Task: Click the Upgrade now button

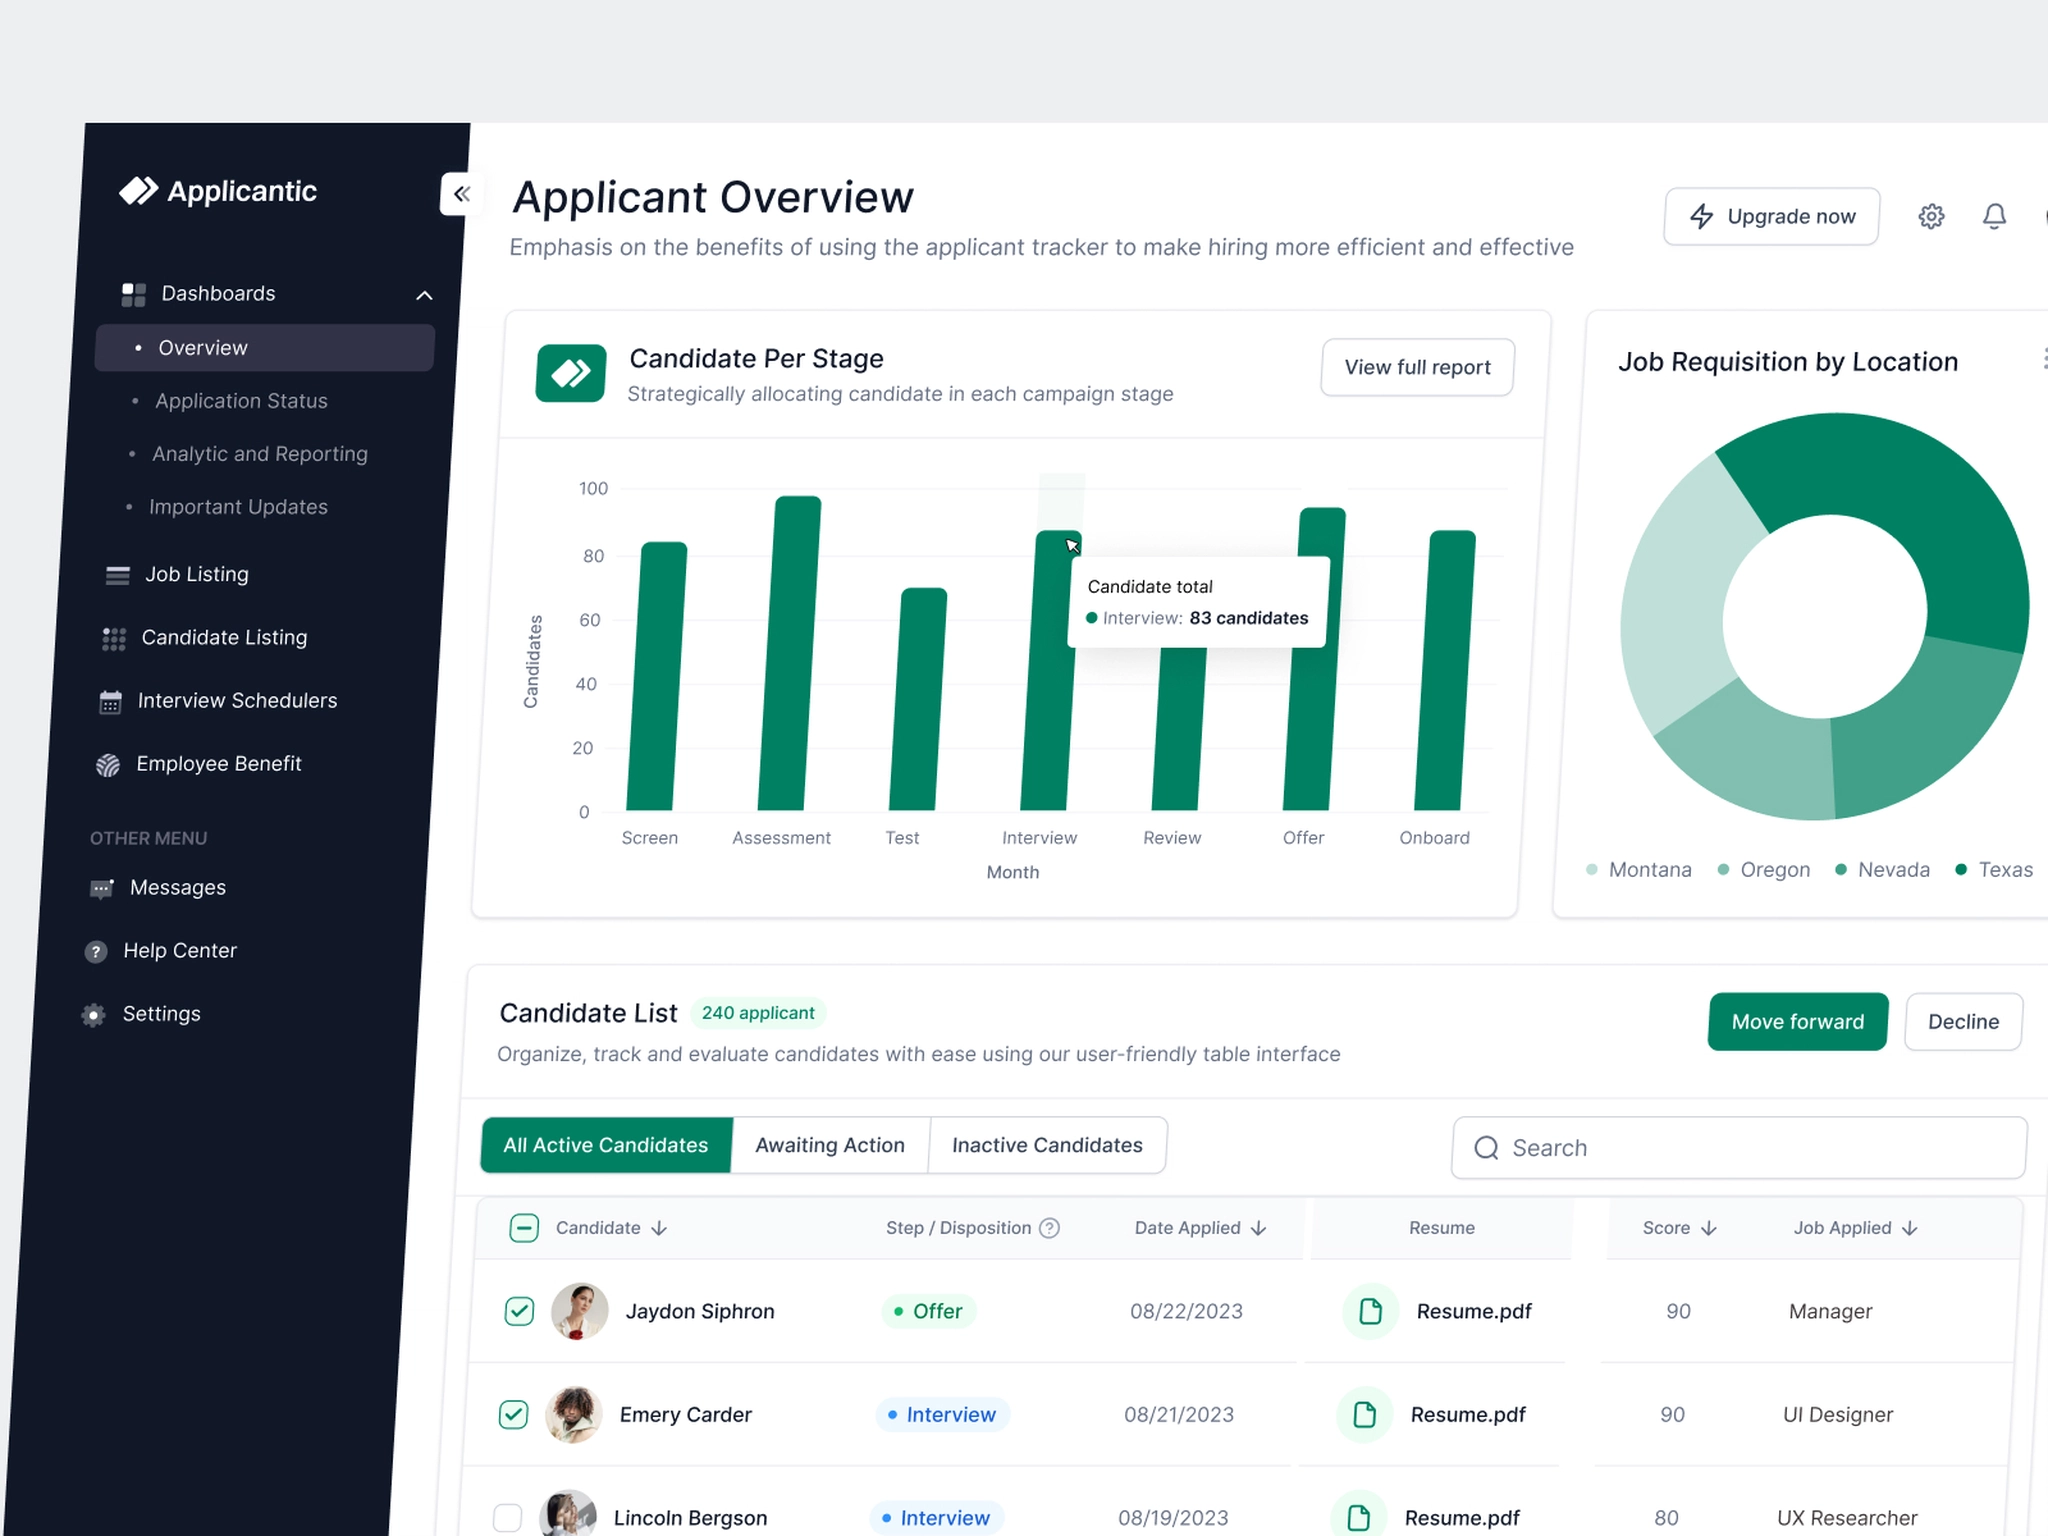Action: (1772, 216)
